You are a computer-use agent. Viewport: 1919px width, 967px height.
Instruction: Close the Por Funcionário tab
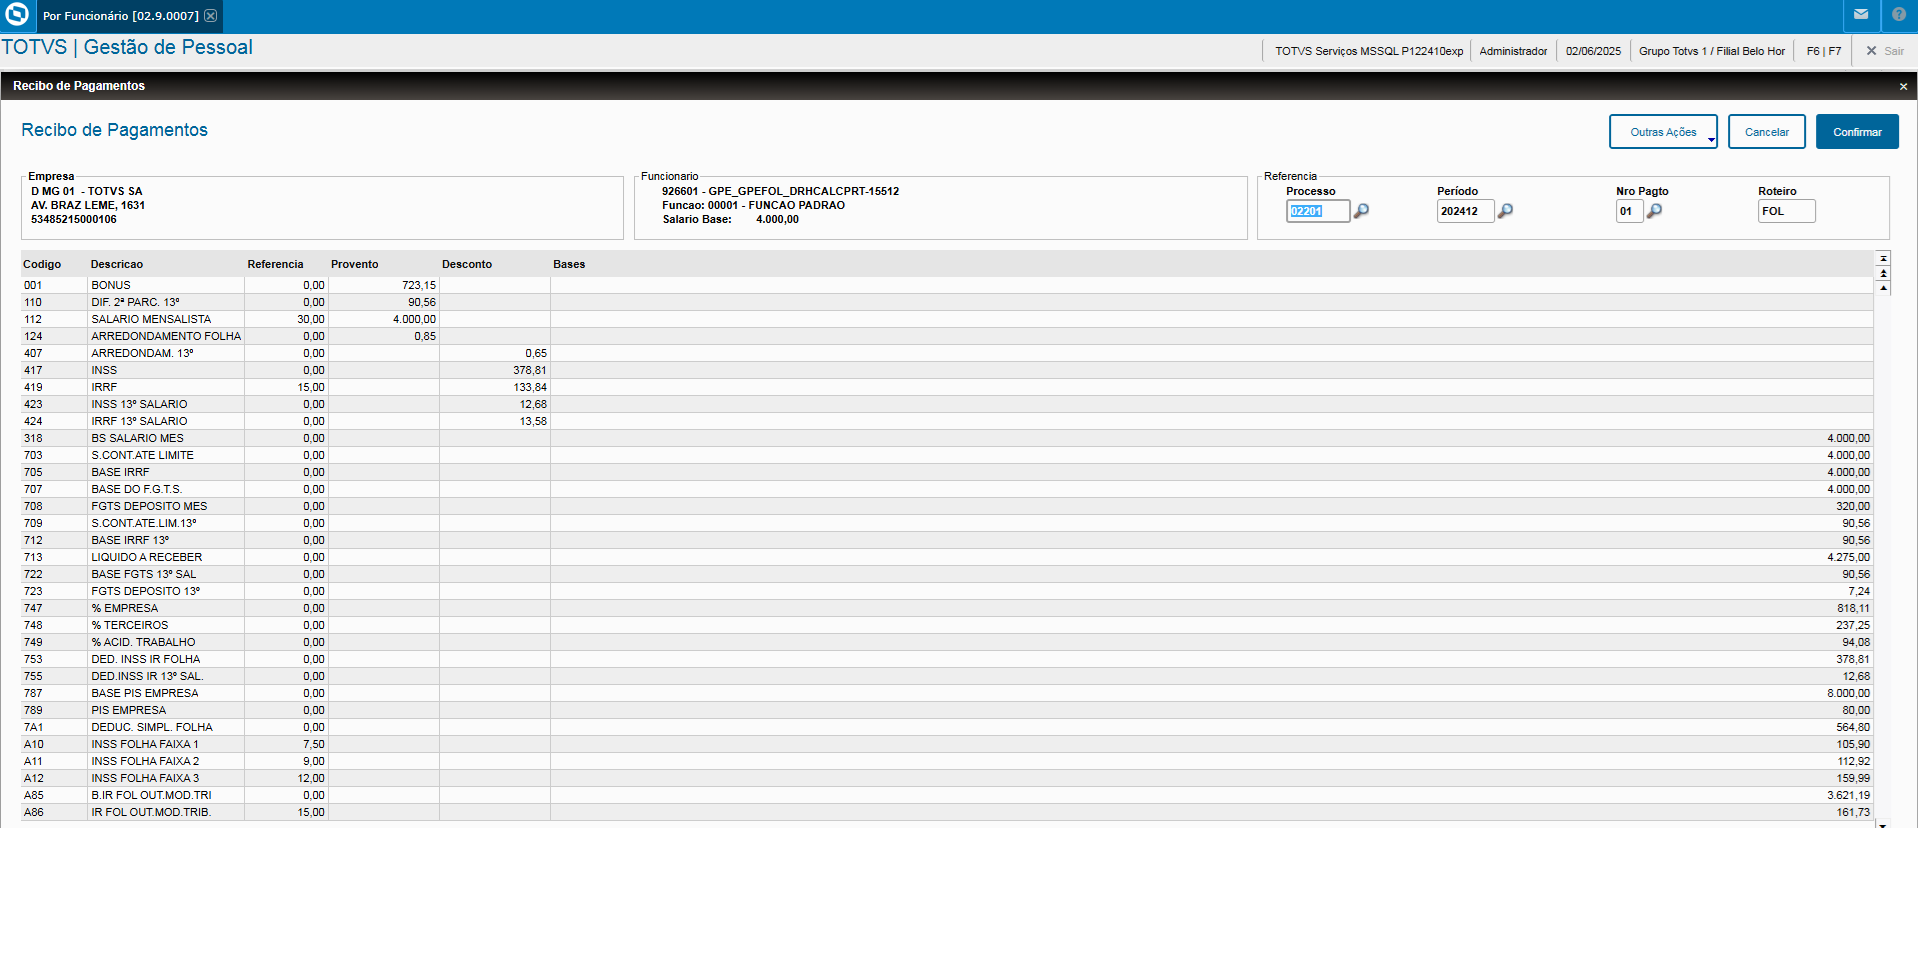coord(211,16)
